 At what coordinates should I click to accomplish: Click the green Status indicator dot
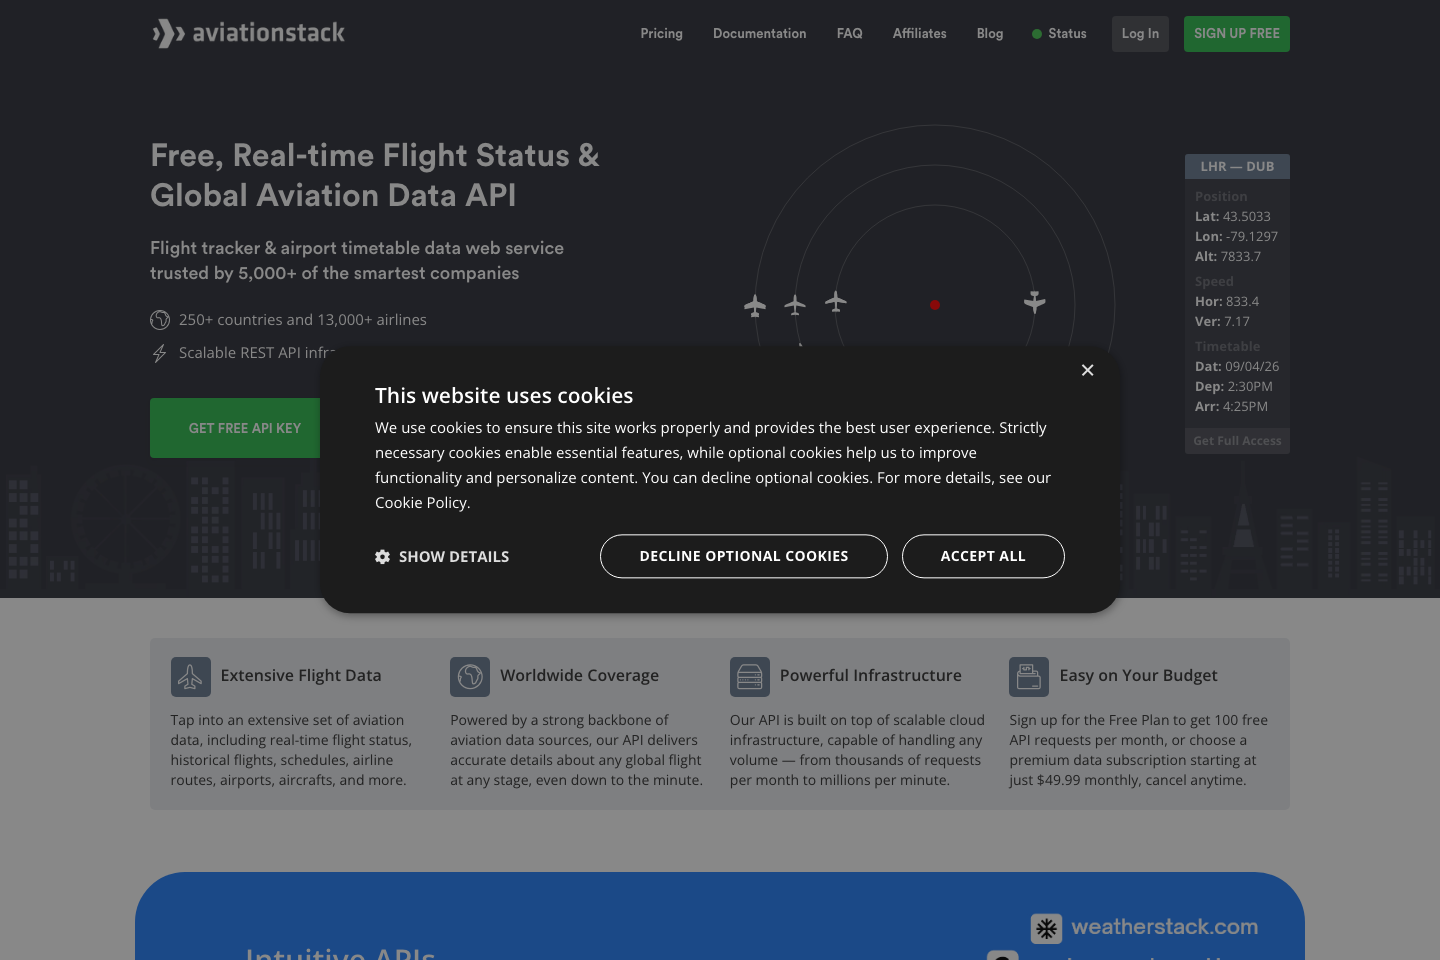click(1037, 33)
